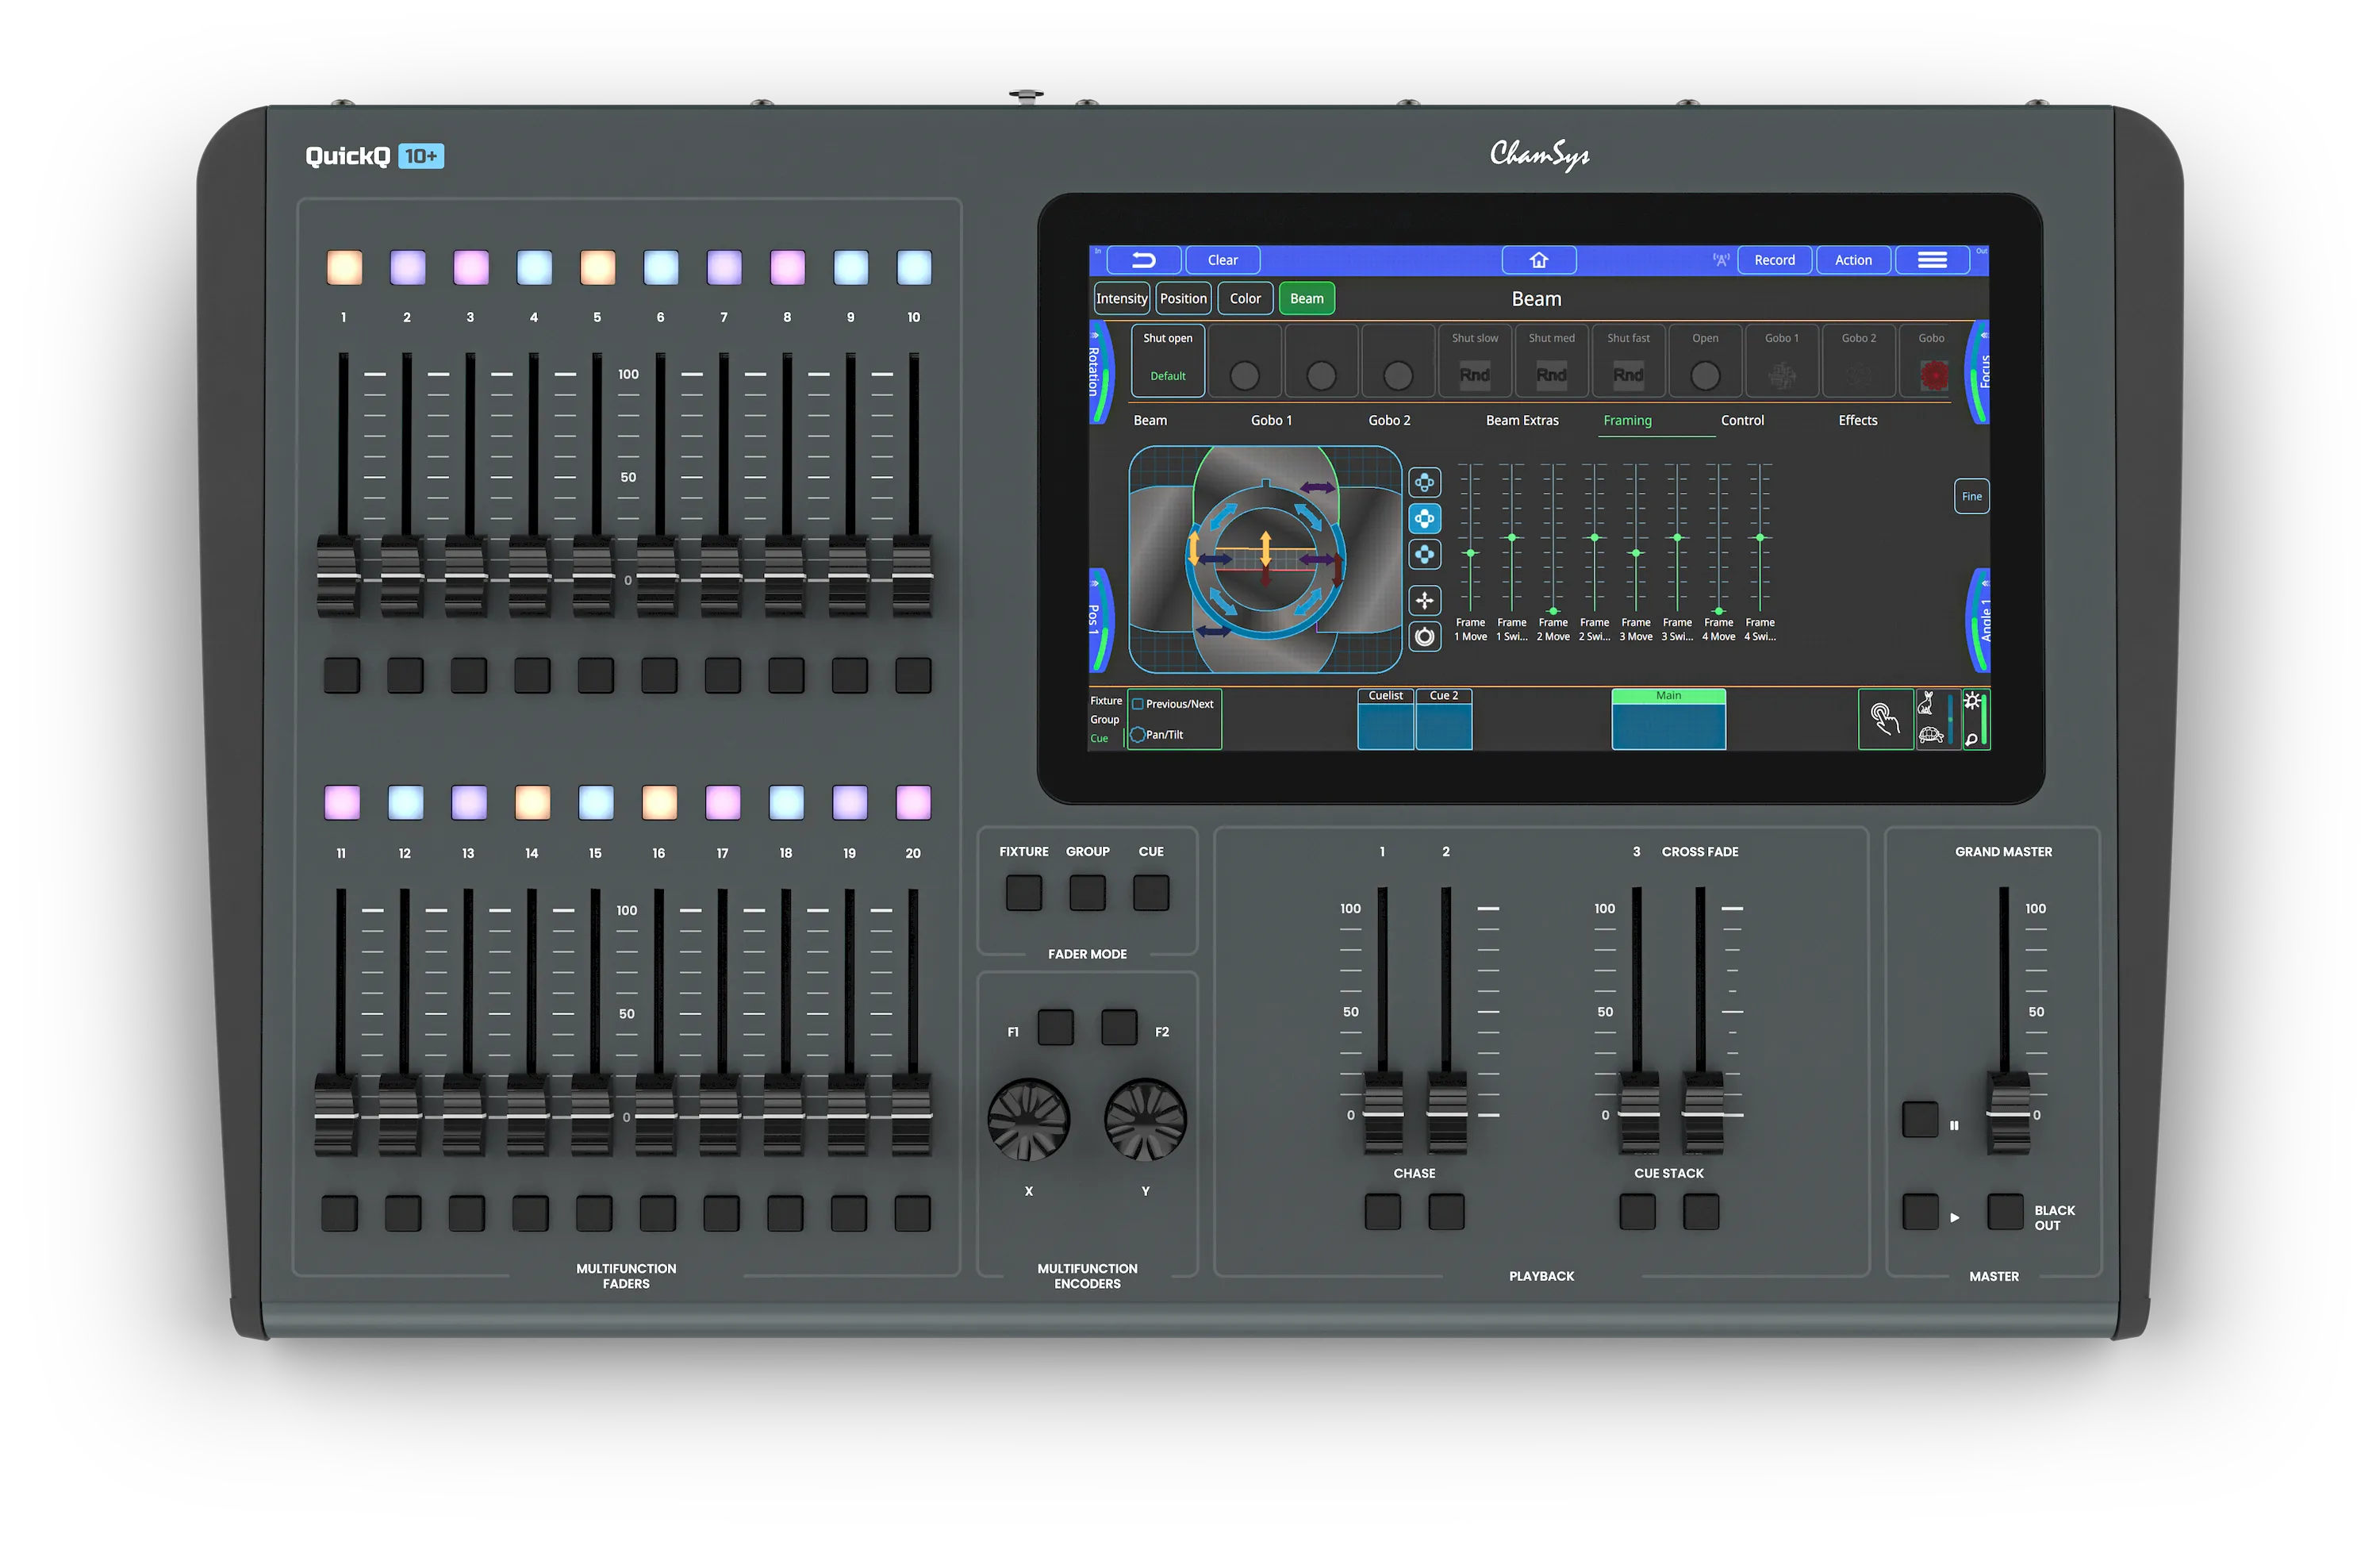Toggle the Fine button

(x=1971, y=496)
